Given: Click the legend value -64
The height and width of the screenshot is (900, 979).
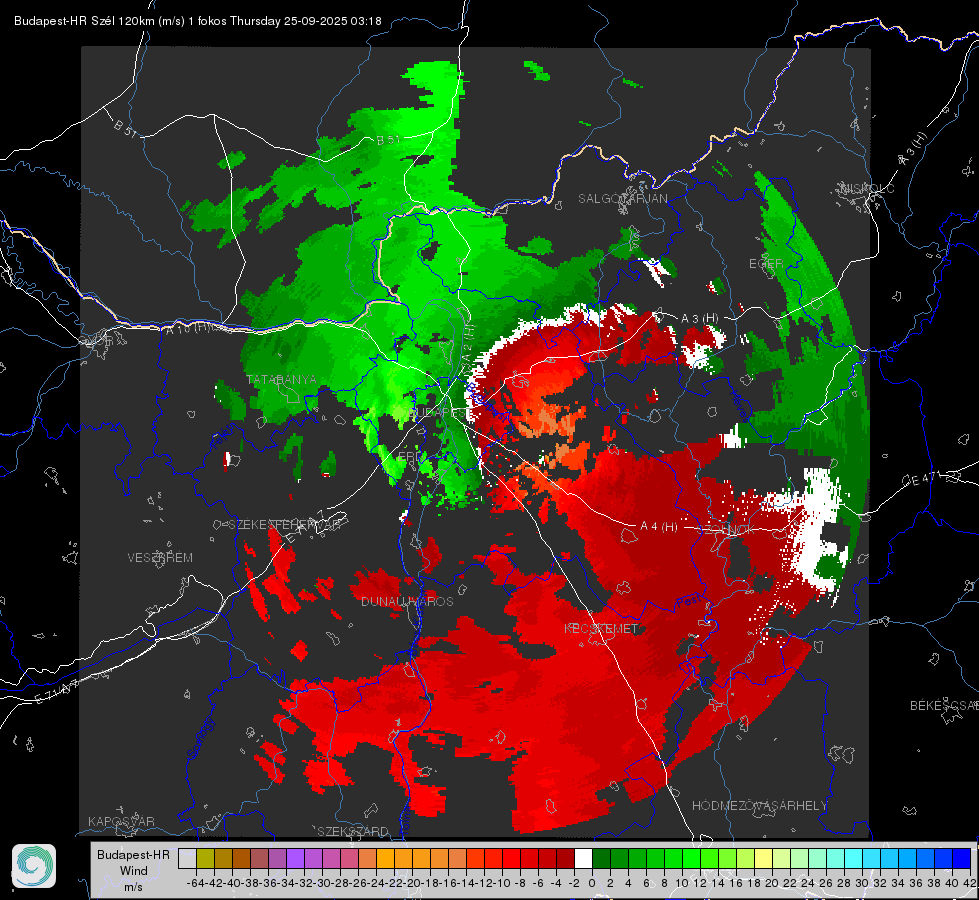Looking at the screenshot, I should click(x=195, y=883).
